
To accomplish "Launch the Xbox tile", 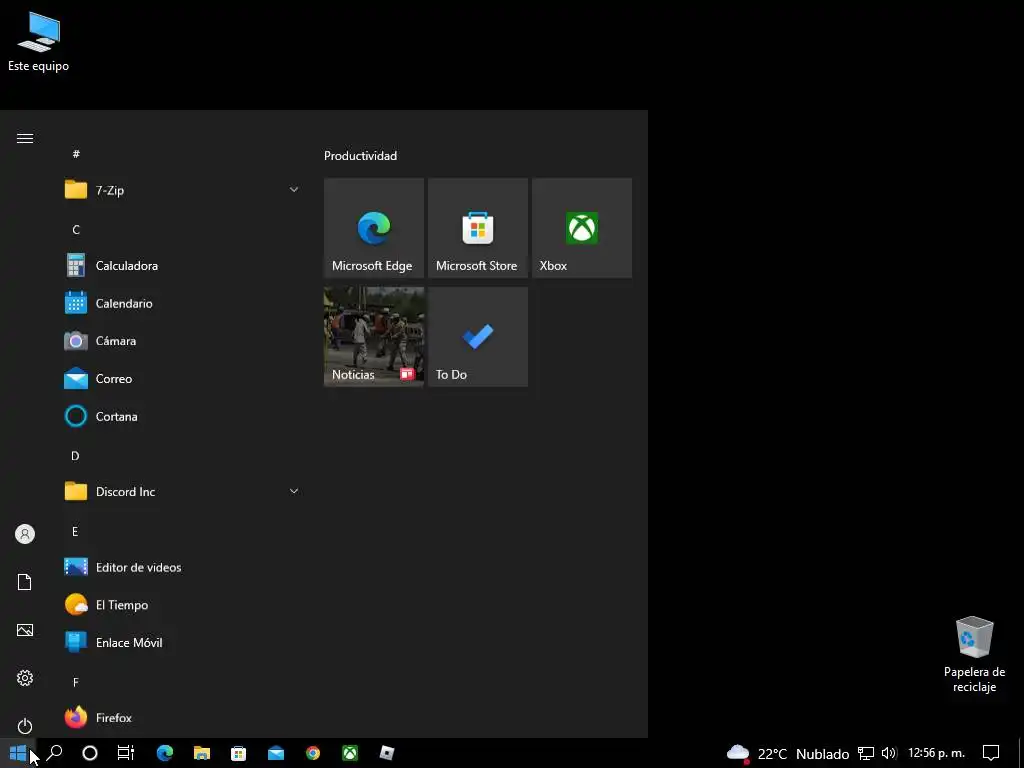I will pyautogui.click(x=582, y=228).
